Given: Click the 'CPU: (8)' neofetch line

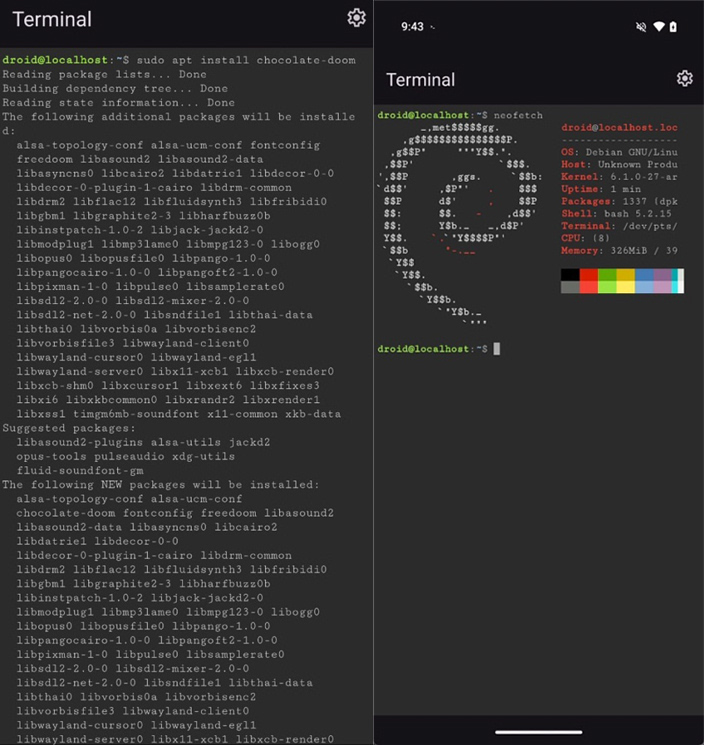Looking at the screenshot, I should (585, 238).
